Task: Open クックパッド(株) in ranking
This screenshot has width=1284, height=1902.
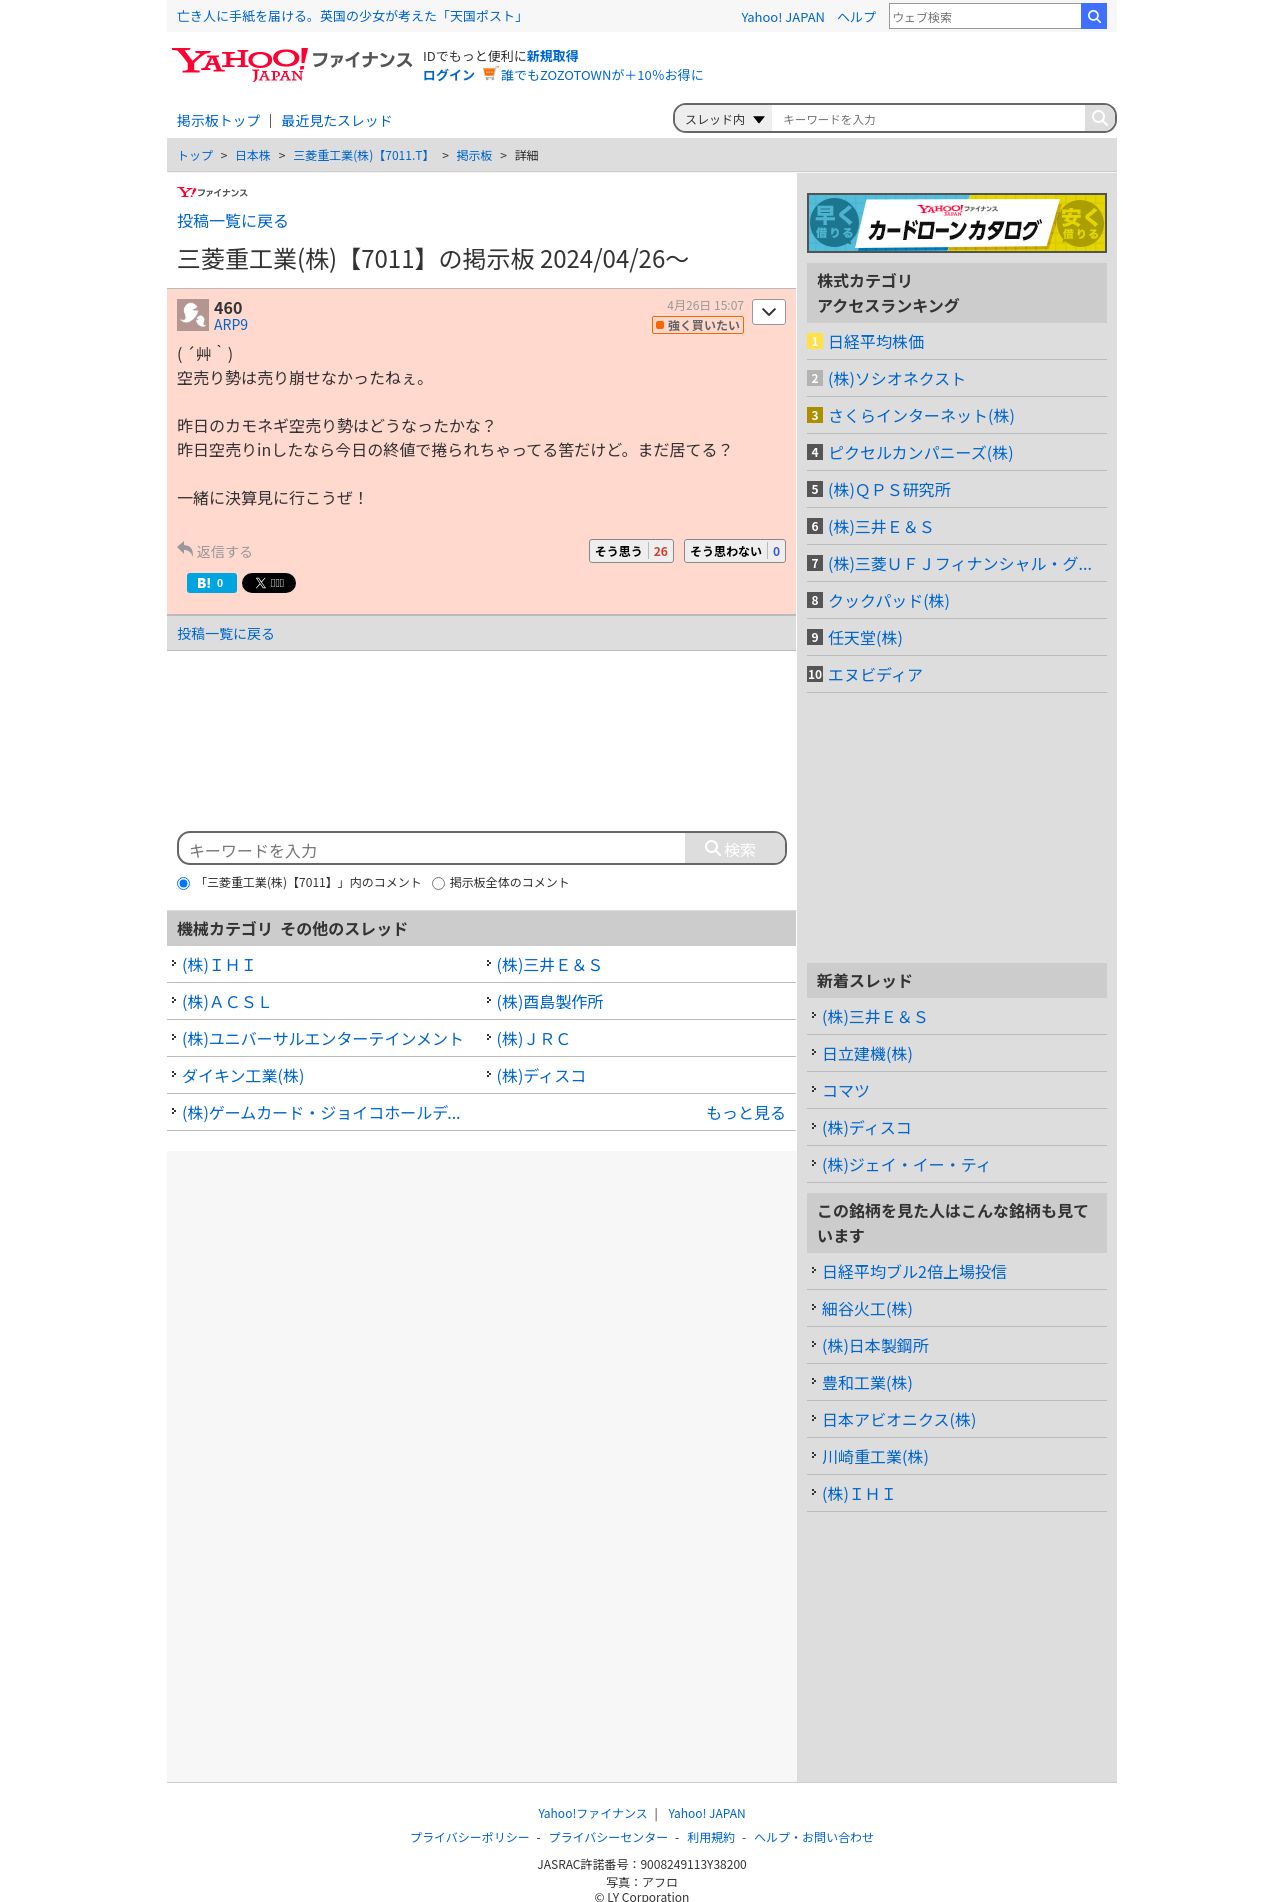Action: [888, 601]
